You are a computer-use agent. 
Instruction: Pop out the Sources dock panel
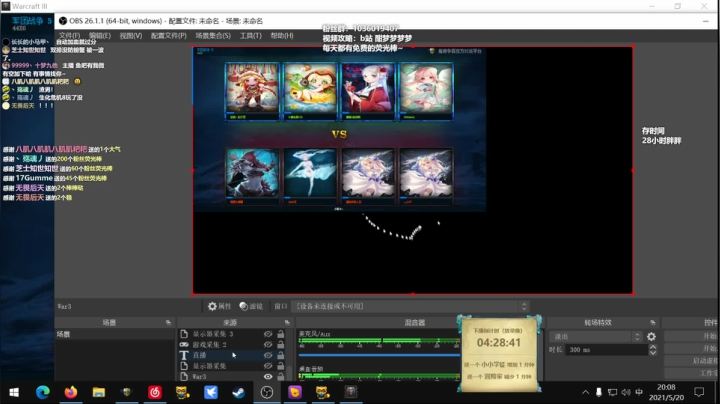pyautogui.click(x=287, y=323)
